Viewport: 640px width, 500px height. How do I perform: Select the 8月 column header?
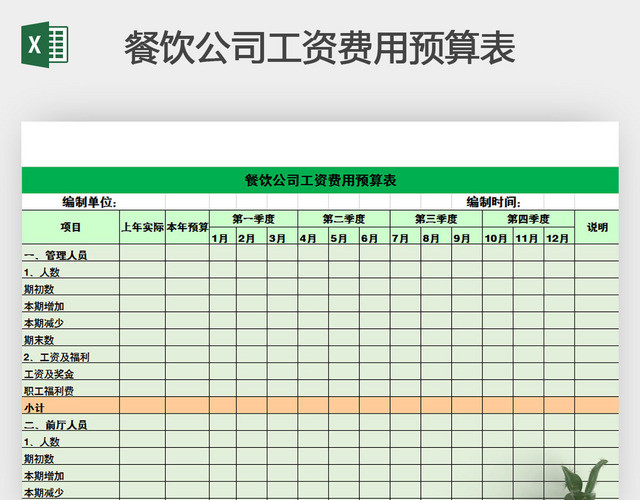point(436,238)
